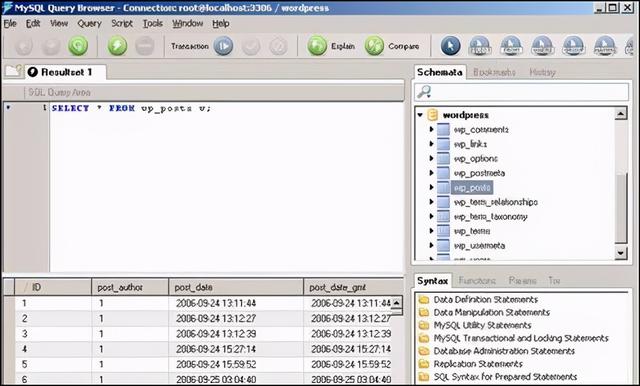Select the GROUP clause builder tool
This screenshot has height=386, width=640.
(x=573, y=46)
